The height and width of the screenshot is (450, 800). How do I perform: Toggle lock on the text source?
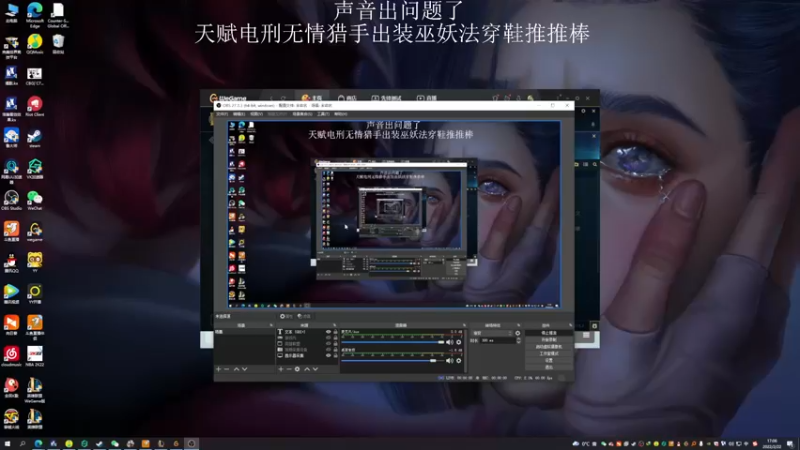tap(336, 332)
